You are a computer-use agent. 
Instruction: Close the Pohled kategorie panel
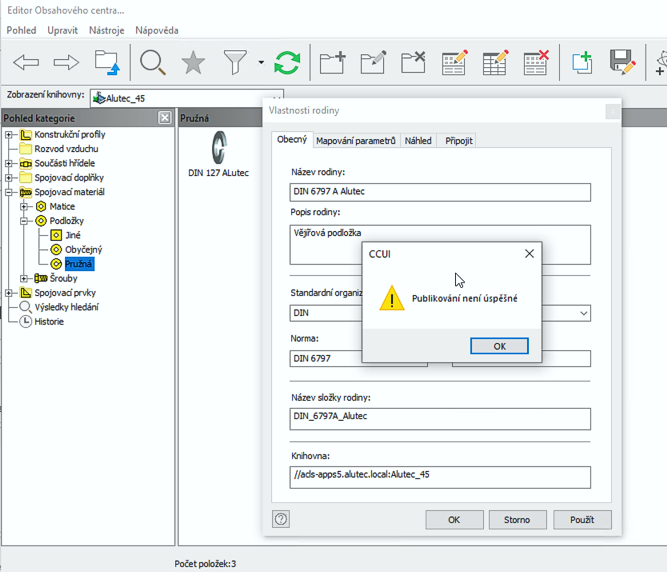(x=165, y=118)
